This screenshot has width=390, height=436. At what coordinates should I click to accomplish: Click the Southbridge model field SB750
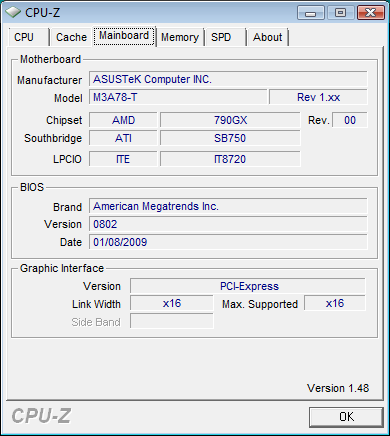tap(230, 138)
